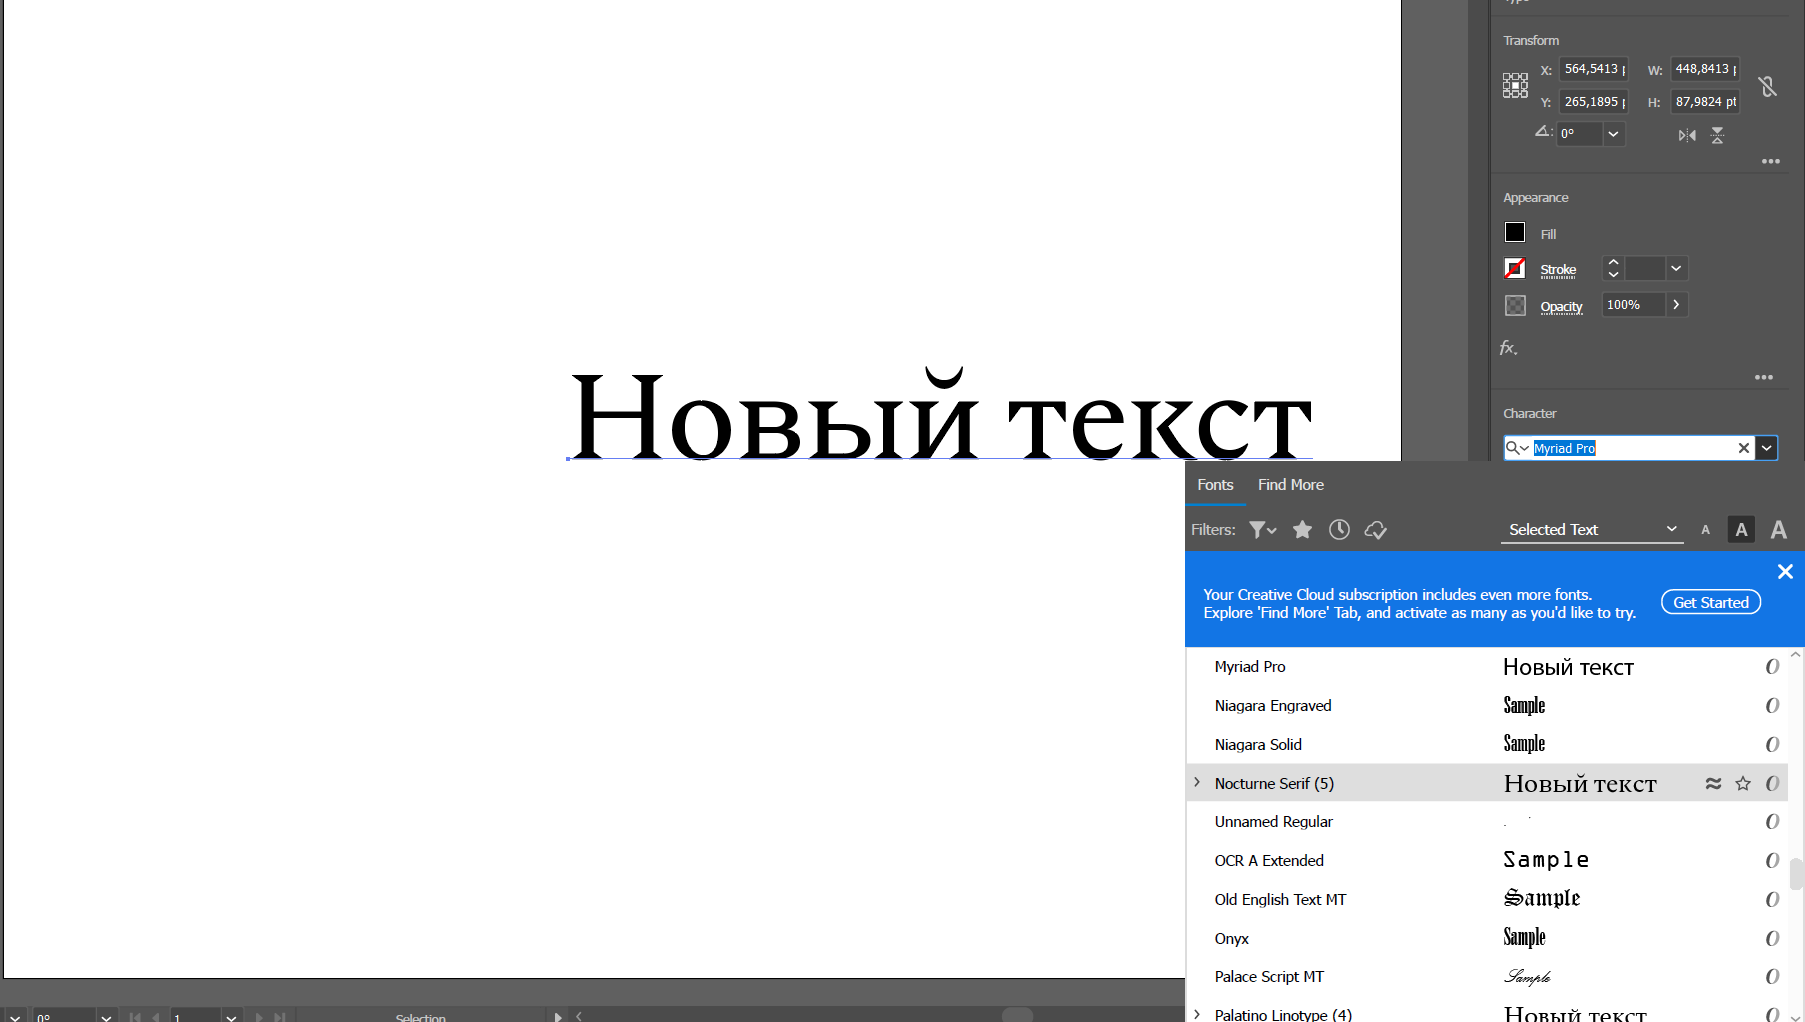Open the rotation angle dropdown
1805x1022 pixels.
pos(1612,133)
